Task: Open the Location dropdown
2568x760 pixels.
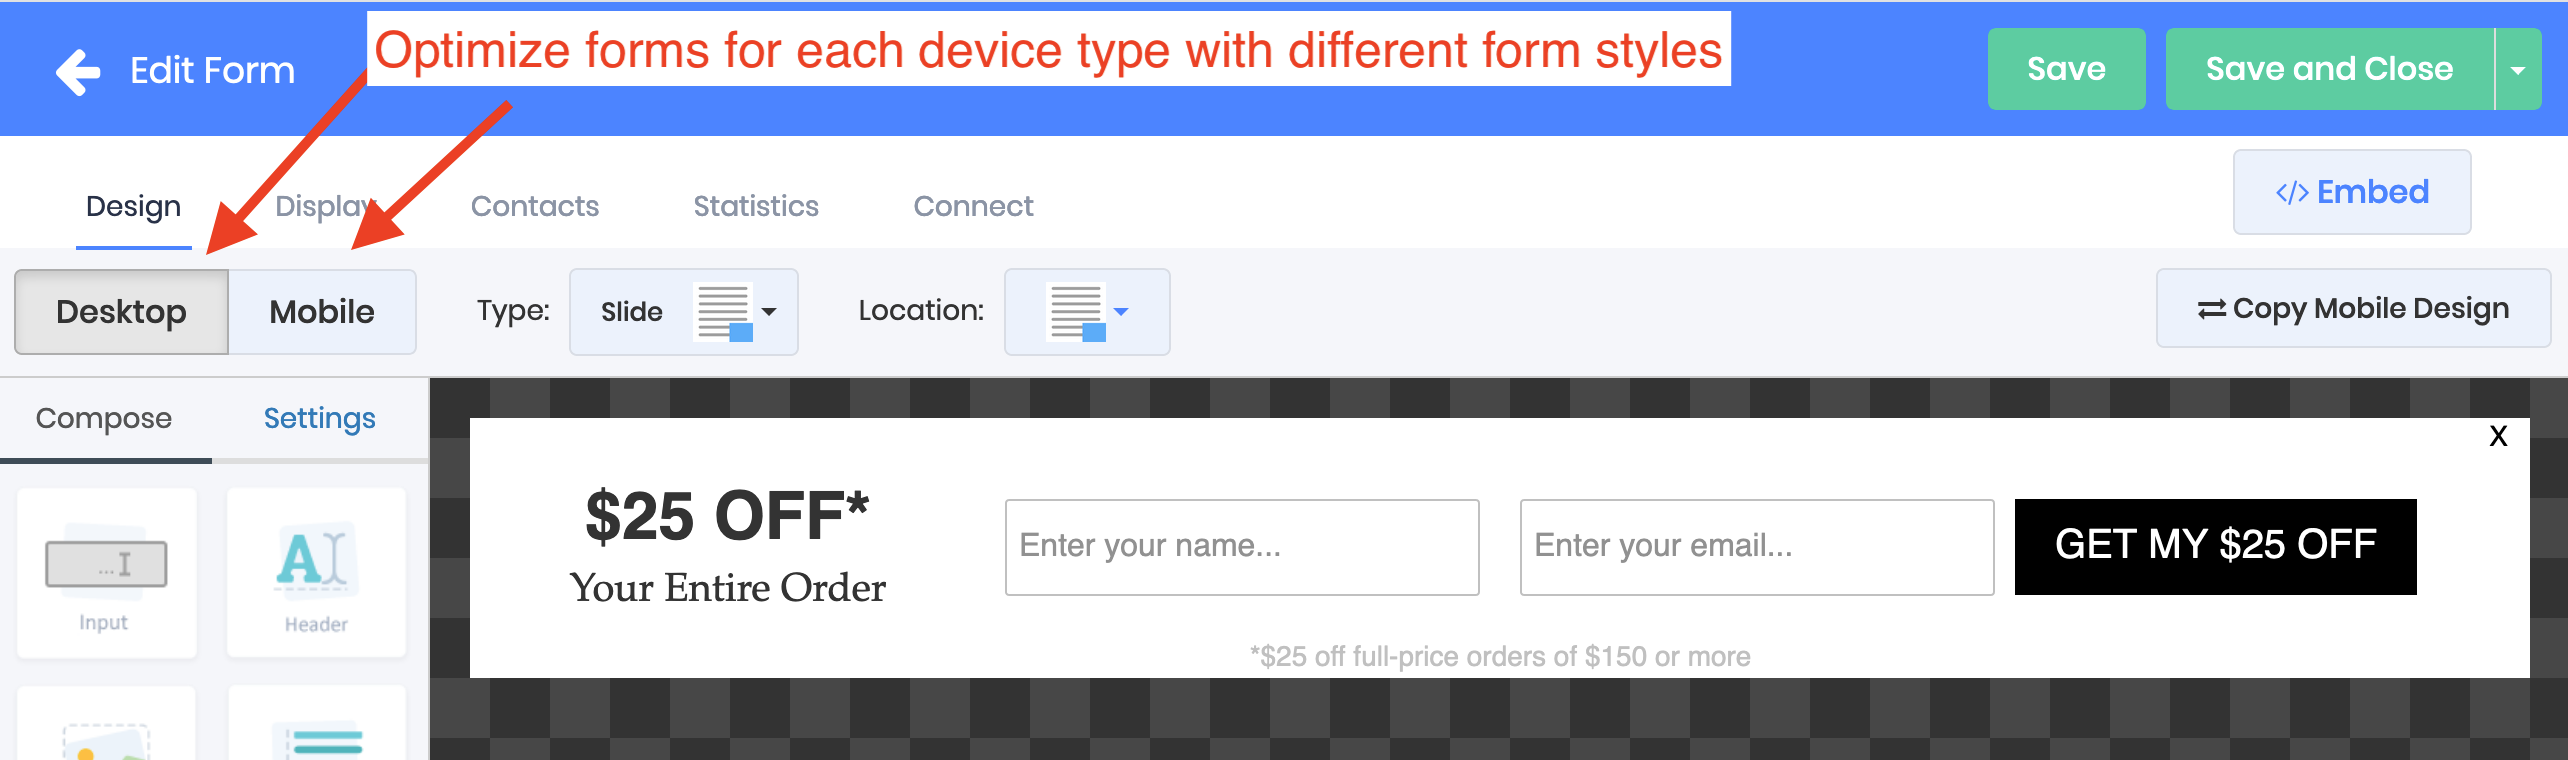Action: tap(1087, 312)
